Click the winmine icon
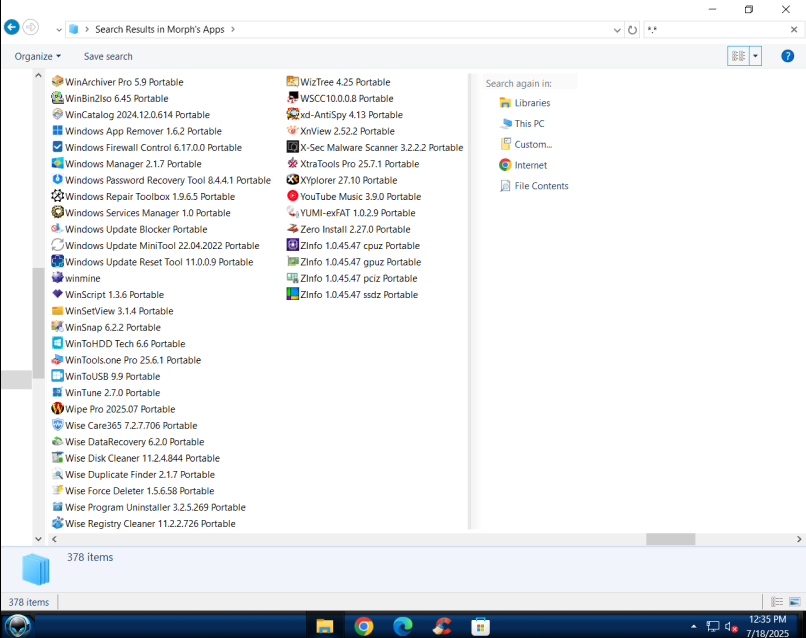Image resolution: width=806 pixels, height=638 pixels. (58, 278)
